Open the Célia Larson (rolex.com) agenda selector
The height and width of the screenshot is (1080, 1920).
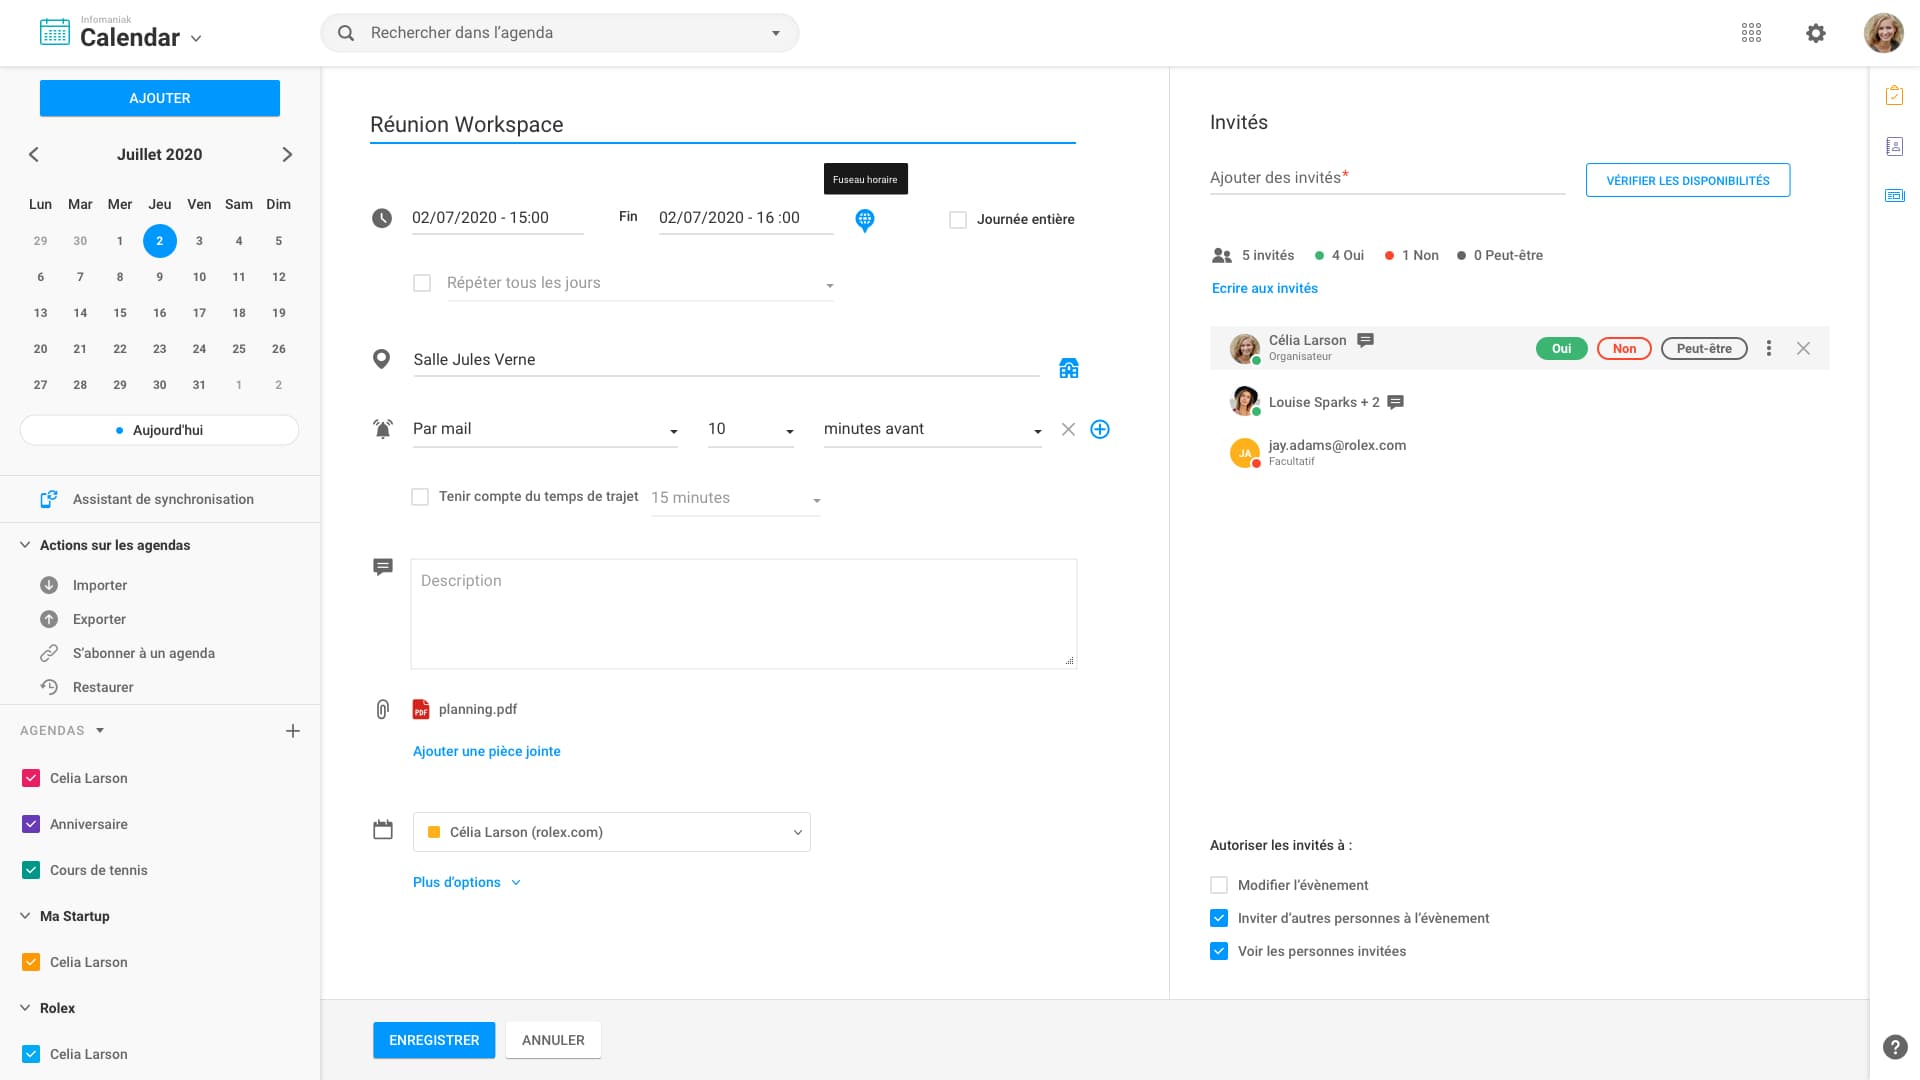611,832
